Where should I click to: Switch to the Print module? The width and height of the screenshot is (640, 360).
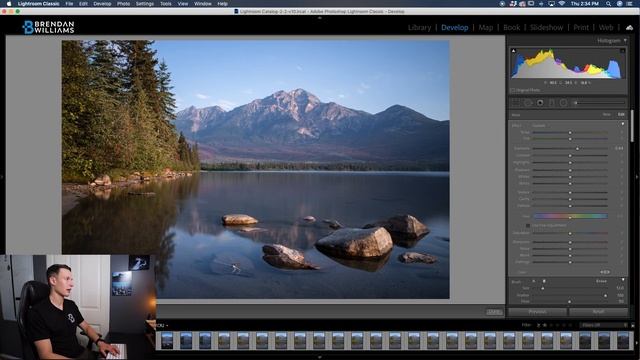pyautogui.click(x=581, y=27)
